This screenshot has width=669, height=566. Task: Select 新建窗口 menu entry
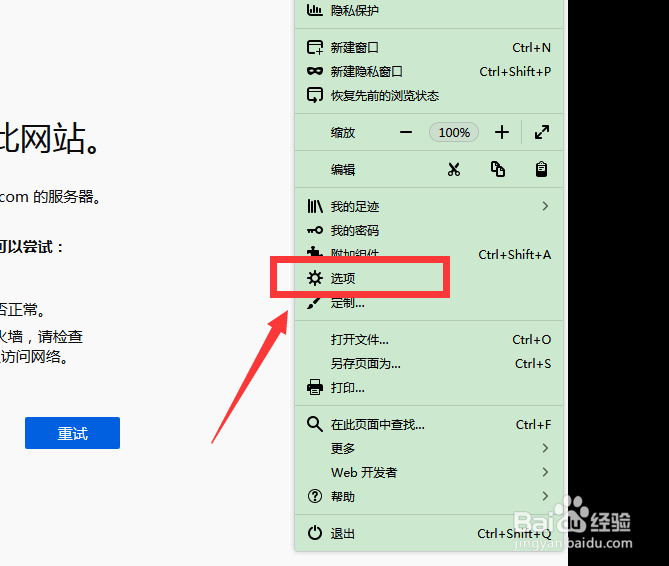429,47
